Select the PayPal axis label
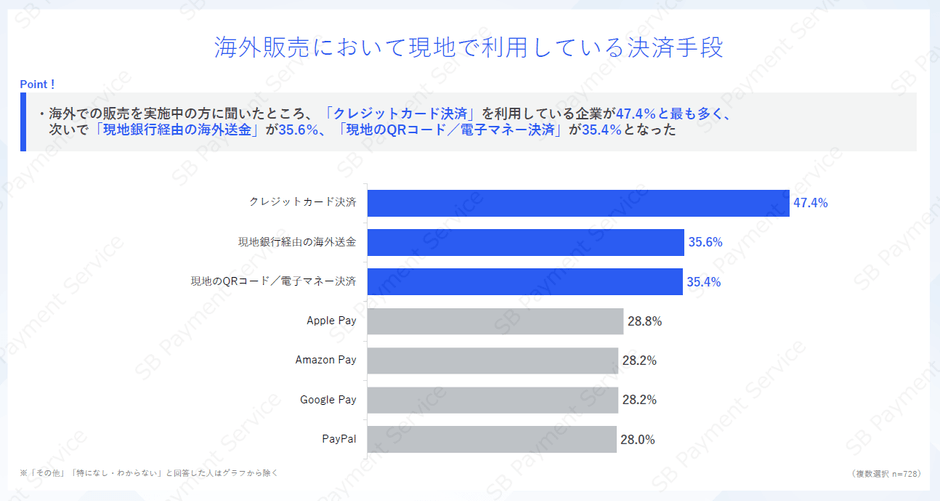This screenshot has height=501, width=940. 339,439
